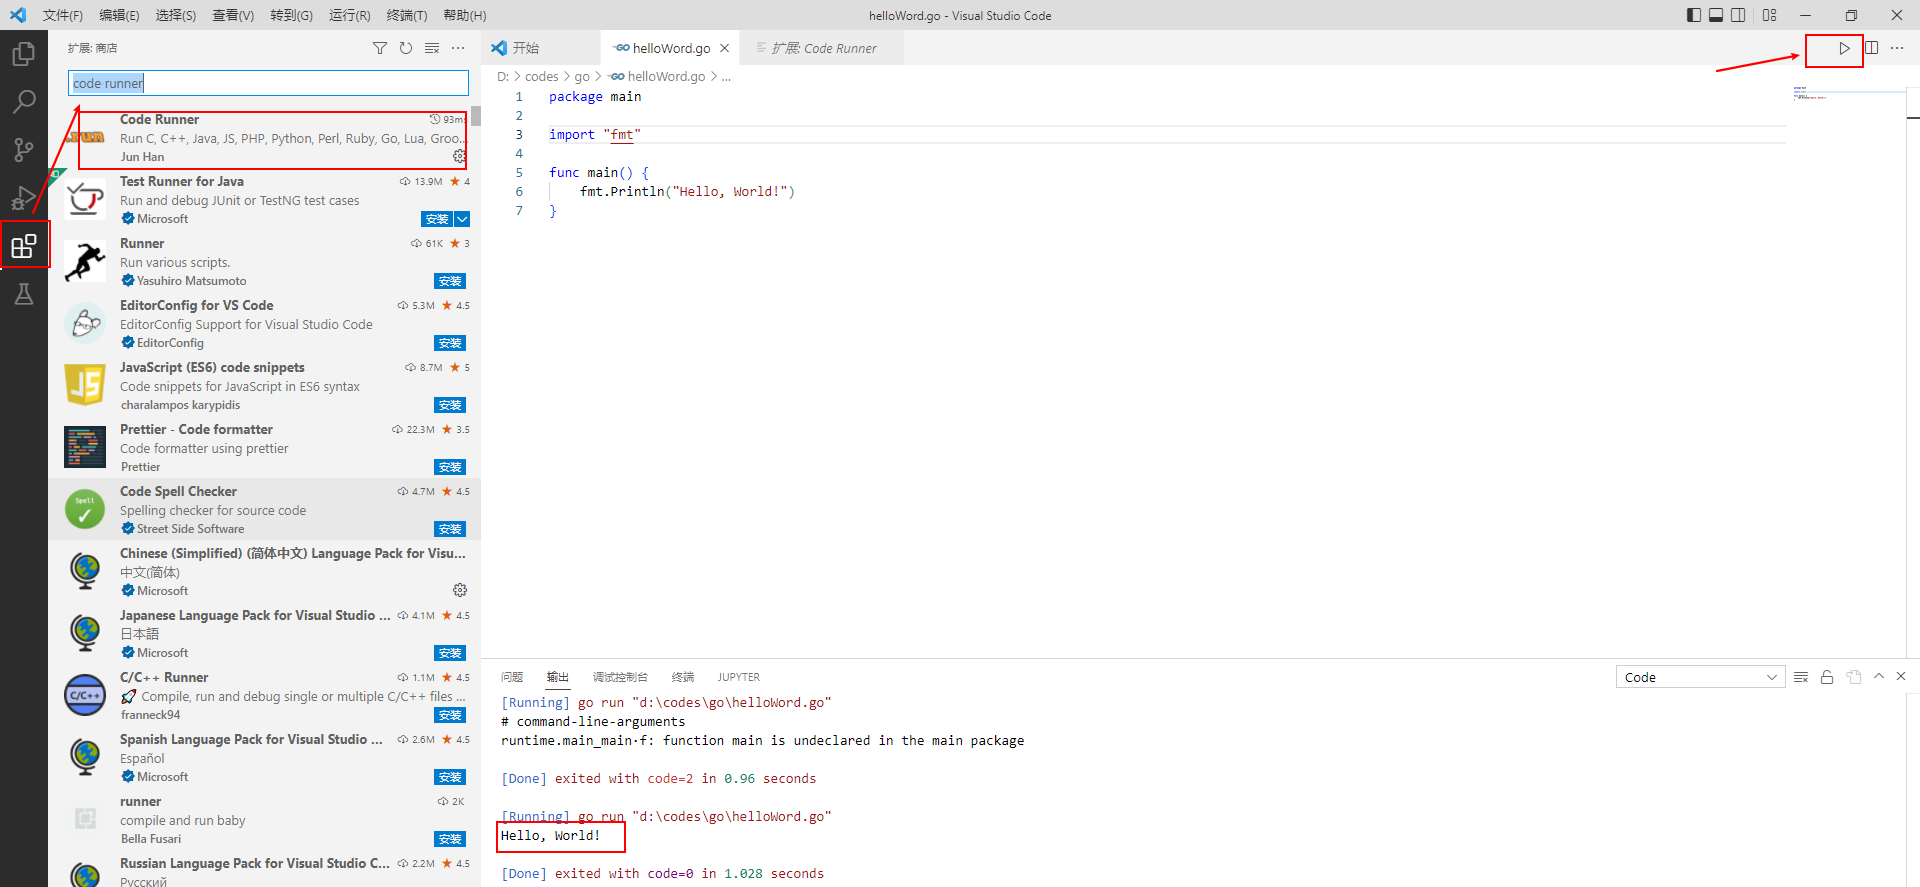Open the Explorer view in activity bar
Viewport: 1920px width, 887px height.
24,54
